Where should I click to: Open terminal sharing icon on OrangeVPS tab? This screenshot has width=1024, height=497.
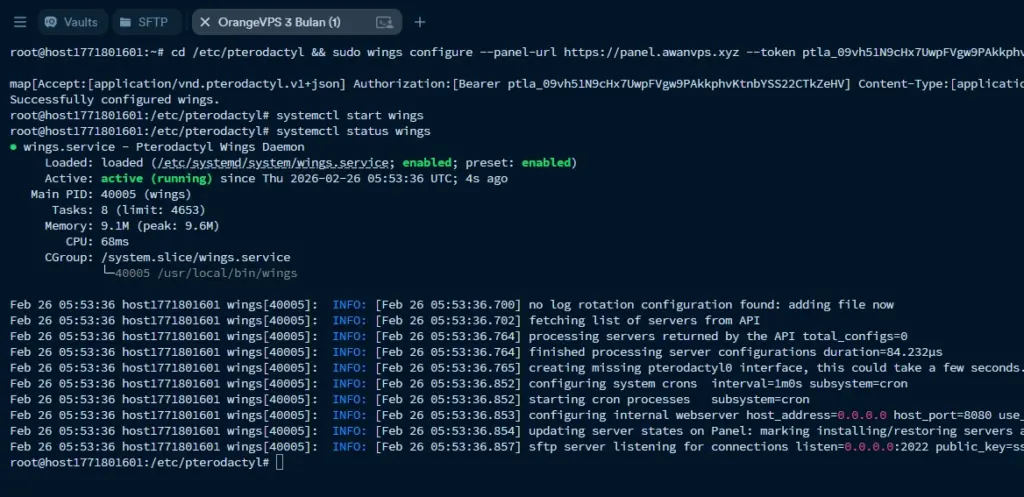tap(385, 22)
